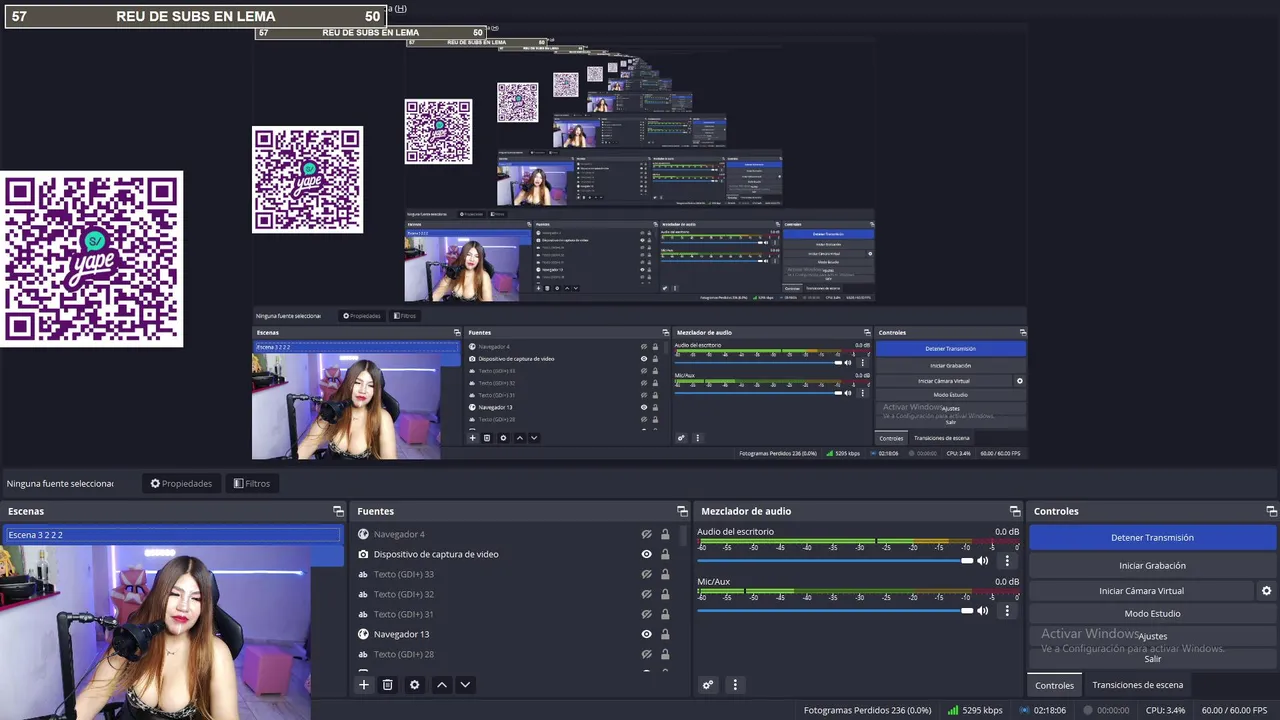The width and height of the screenshot is (1280, 720).
Task: Toggle lock on Texto (GDI+) 31
Action: (x=665, y=614)
